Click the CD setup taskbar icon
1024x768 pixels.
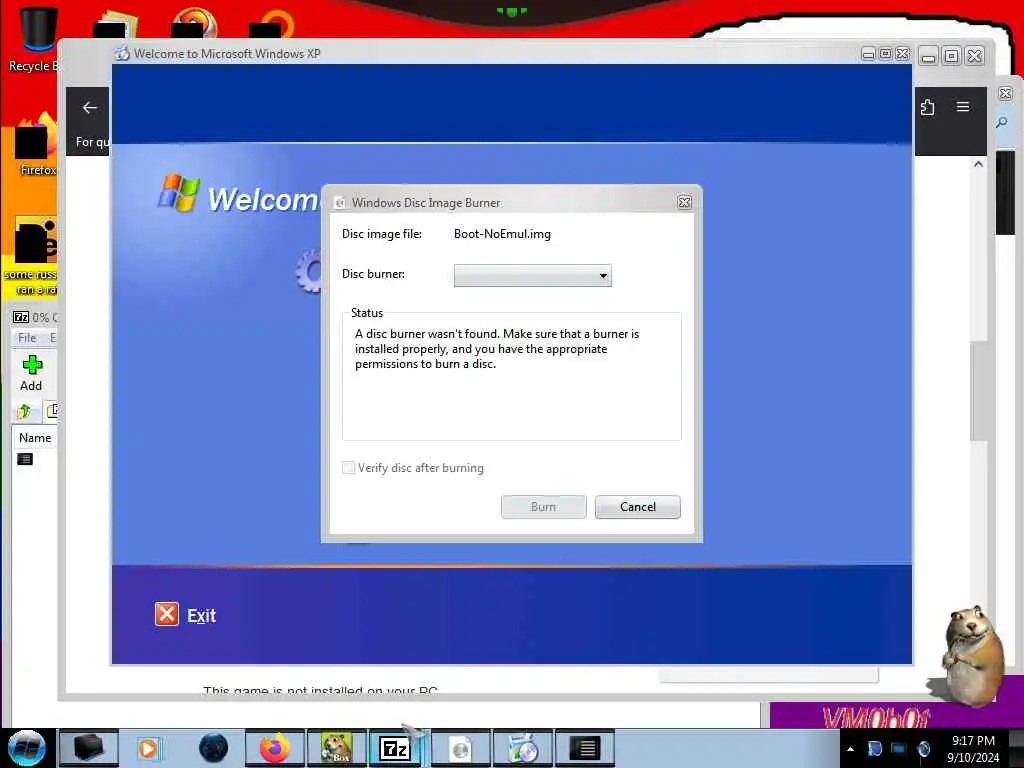click(523, 748)
